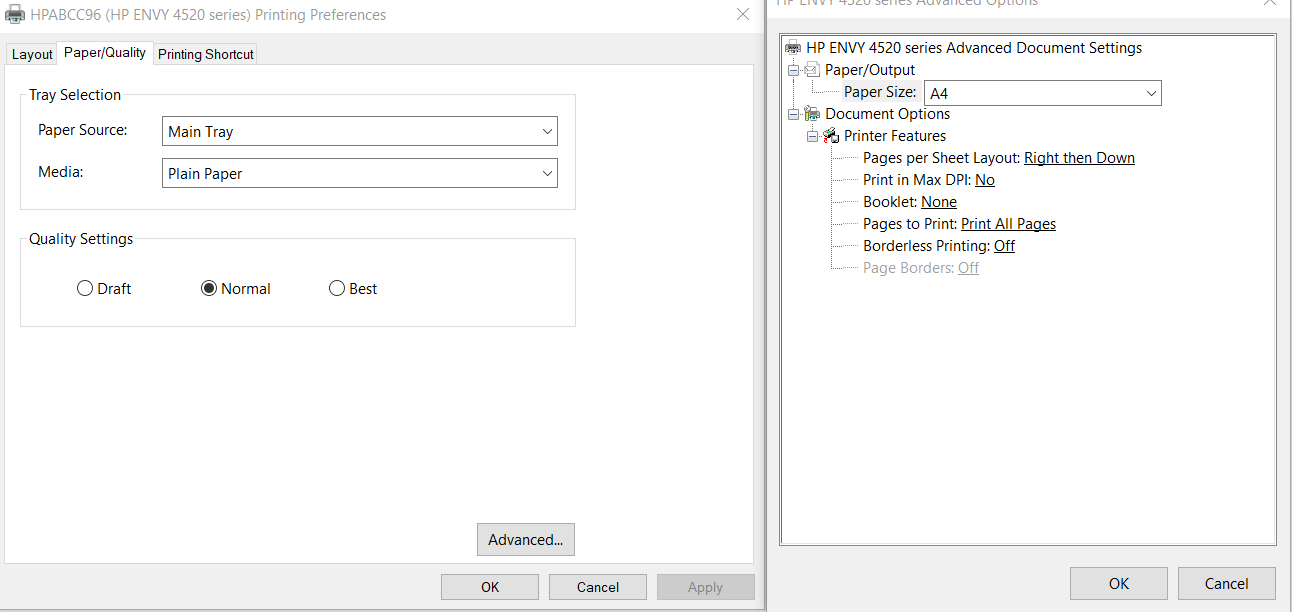
Task: Click the Printer Features icon
Action: click(x=831, y=136)
